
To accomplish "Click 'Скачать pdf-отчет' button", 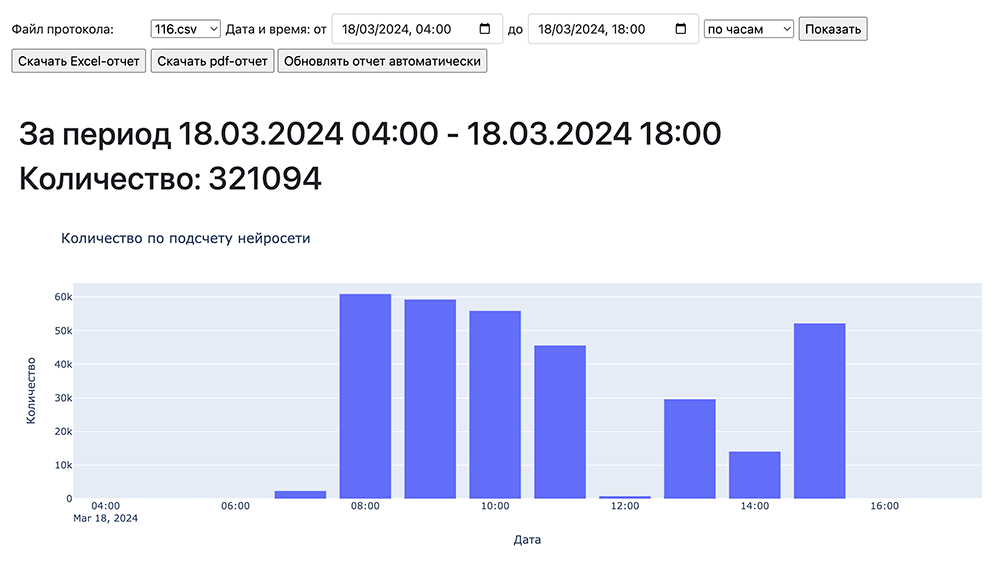I will coord(212,61).
